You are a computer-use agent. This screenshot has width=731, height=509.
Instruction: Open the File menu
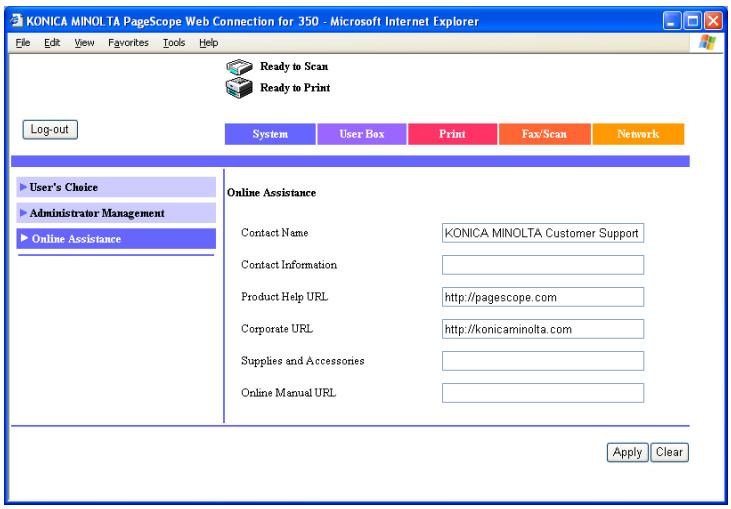tap(22, 43)
